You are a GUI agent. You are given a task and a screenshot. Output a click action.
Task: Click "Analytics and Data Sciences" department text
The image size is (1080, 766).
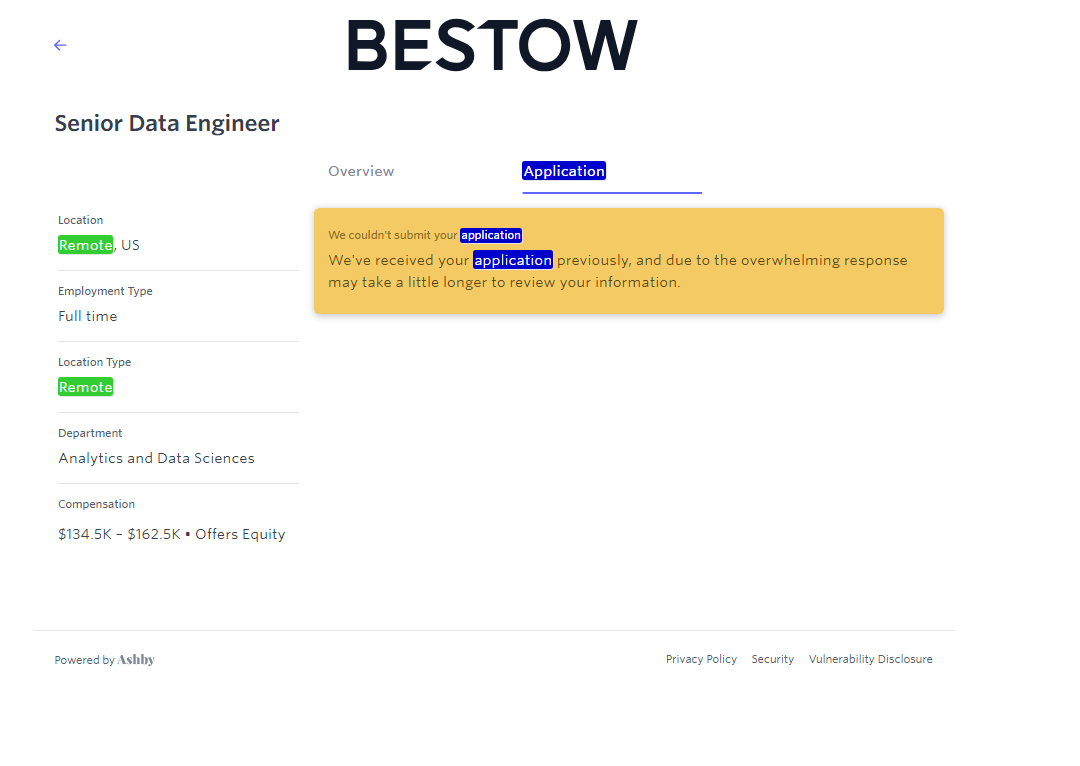point(156,458)
